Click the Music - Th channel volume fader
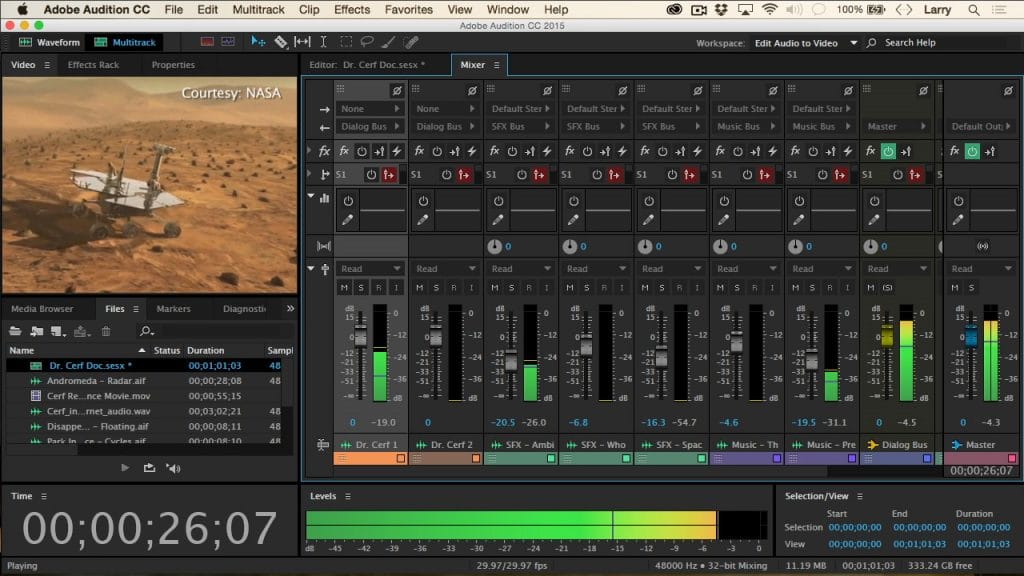Screen dimensions: 1024x576 tap(737, 345)
